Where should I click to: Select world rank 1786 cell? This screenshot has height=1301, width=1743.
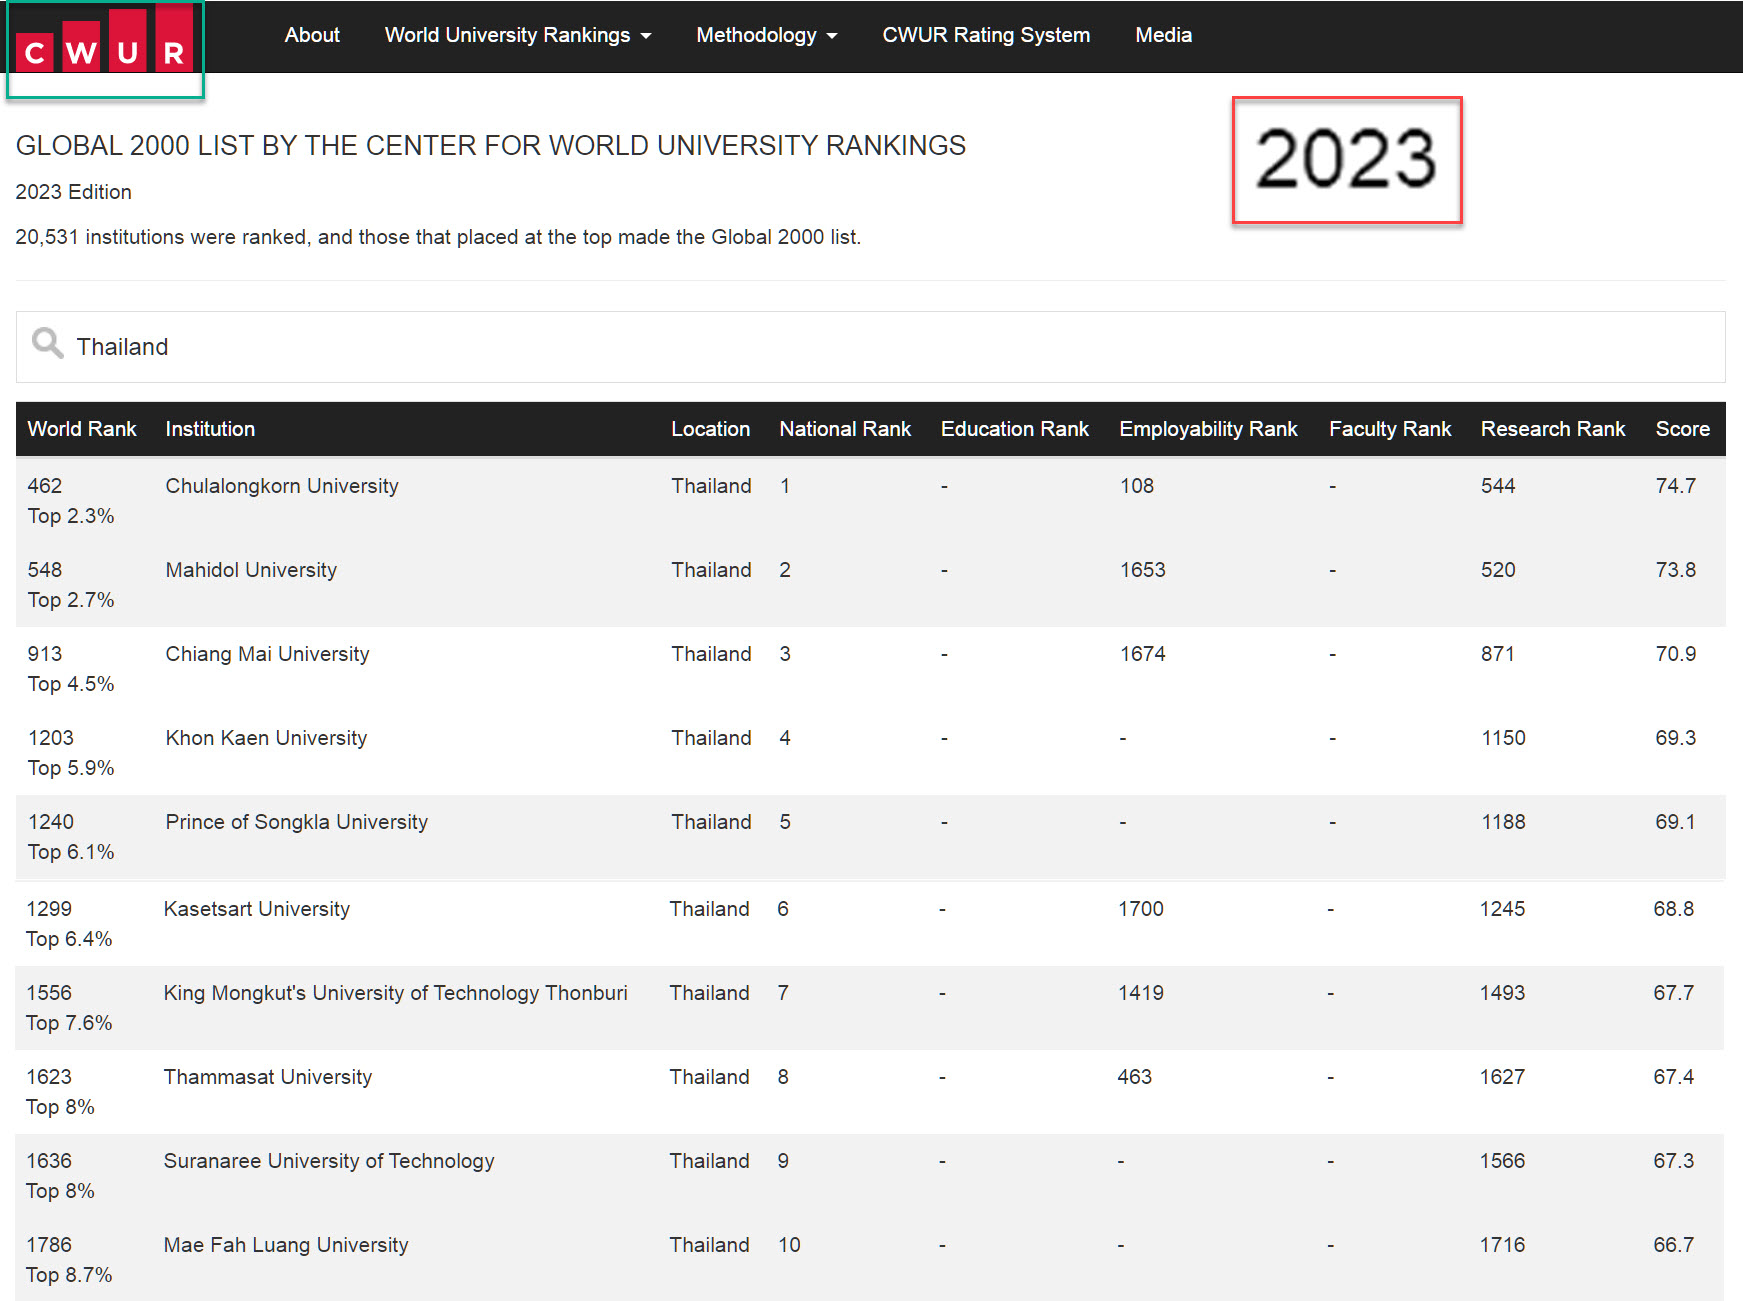click(x=49, y=1245)
